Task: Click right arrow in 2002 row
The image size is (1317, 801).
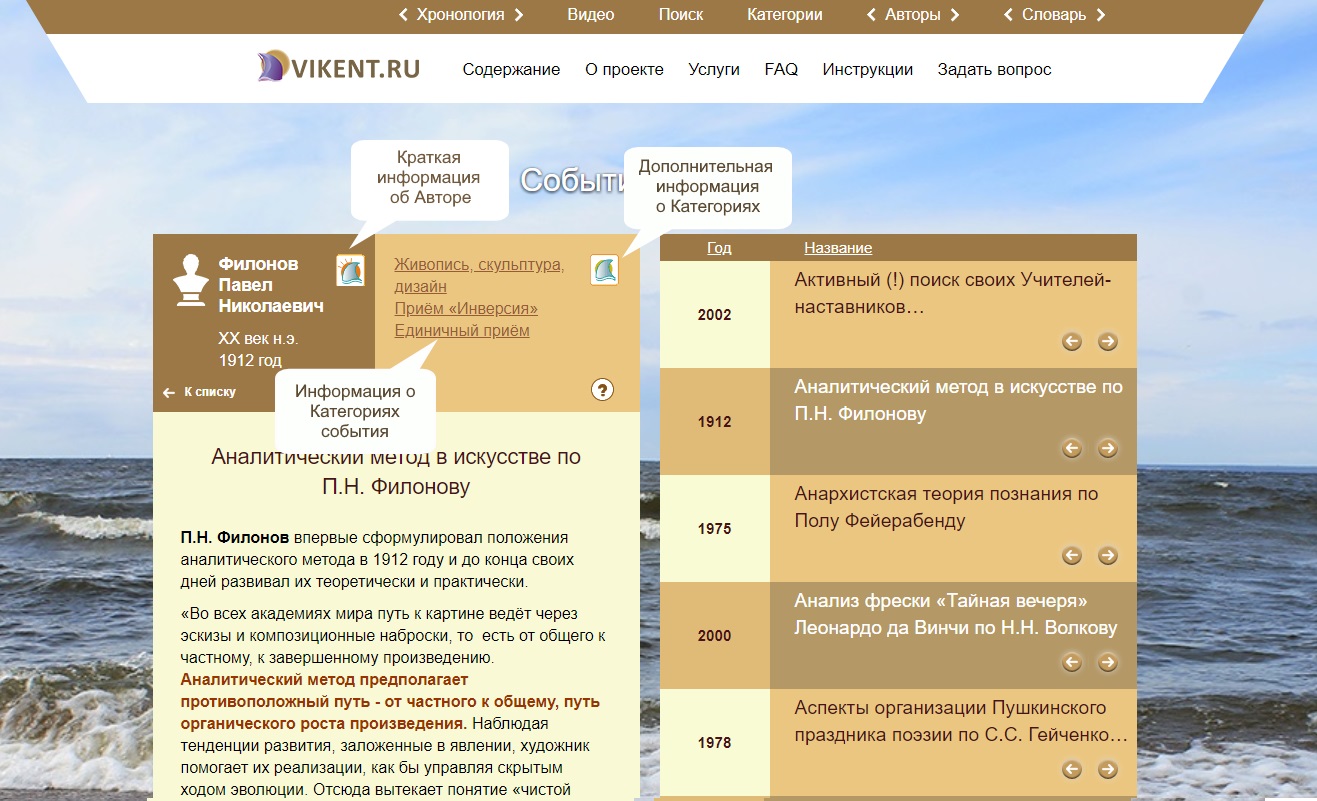Action: (x=1107, y=342)
